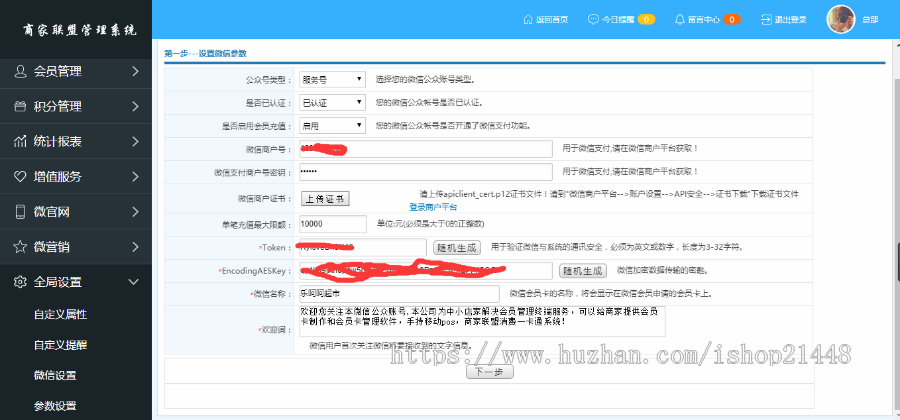Open 自定义提醒 submenu item
Viewport: 900px width, 420px height.
click(60, 345)
